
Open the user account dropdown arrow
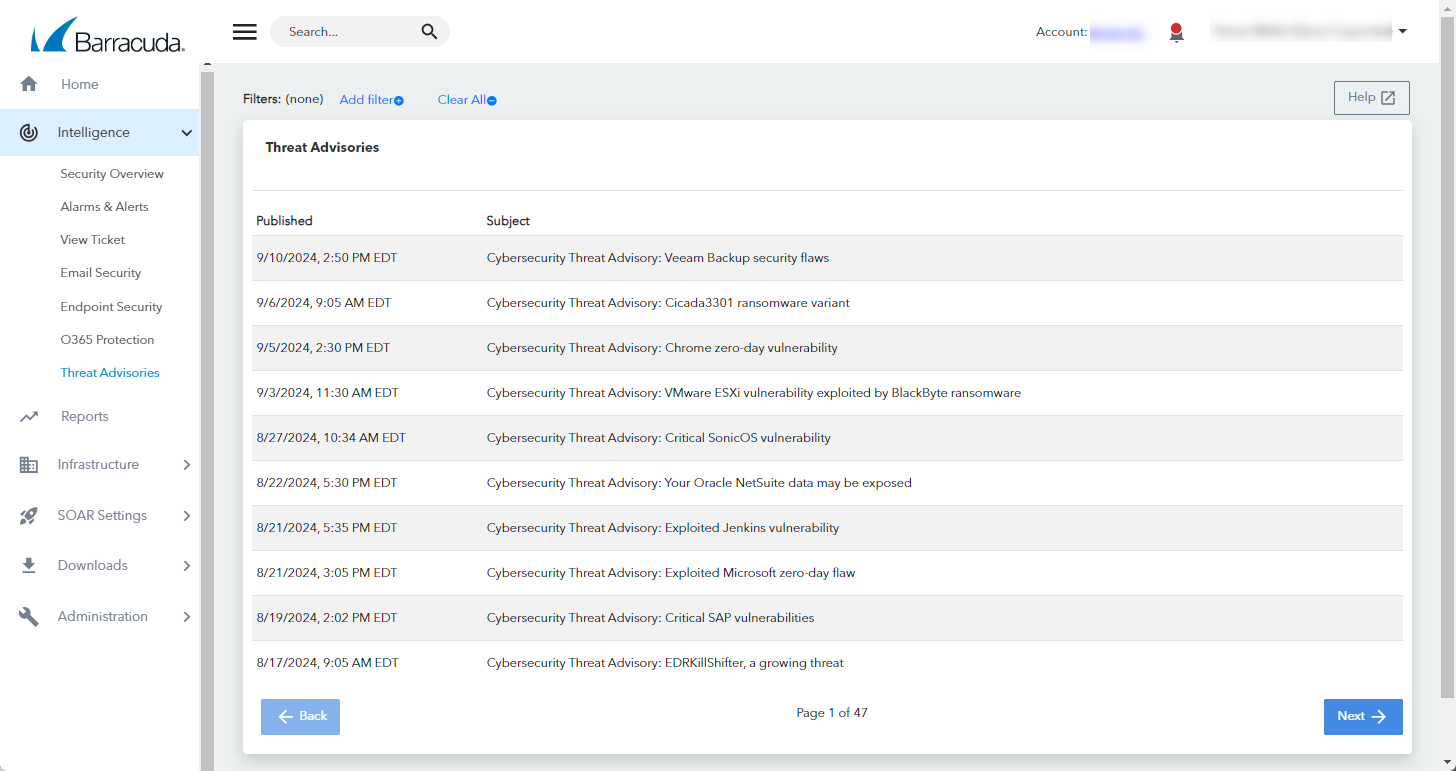click(1402, 32)
